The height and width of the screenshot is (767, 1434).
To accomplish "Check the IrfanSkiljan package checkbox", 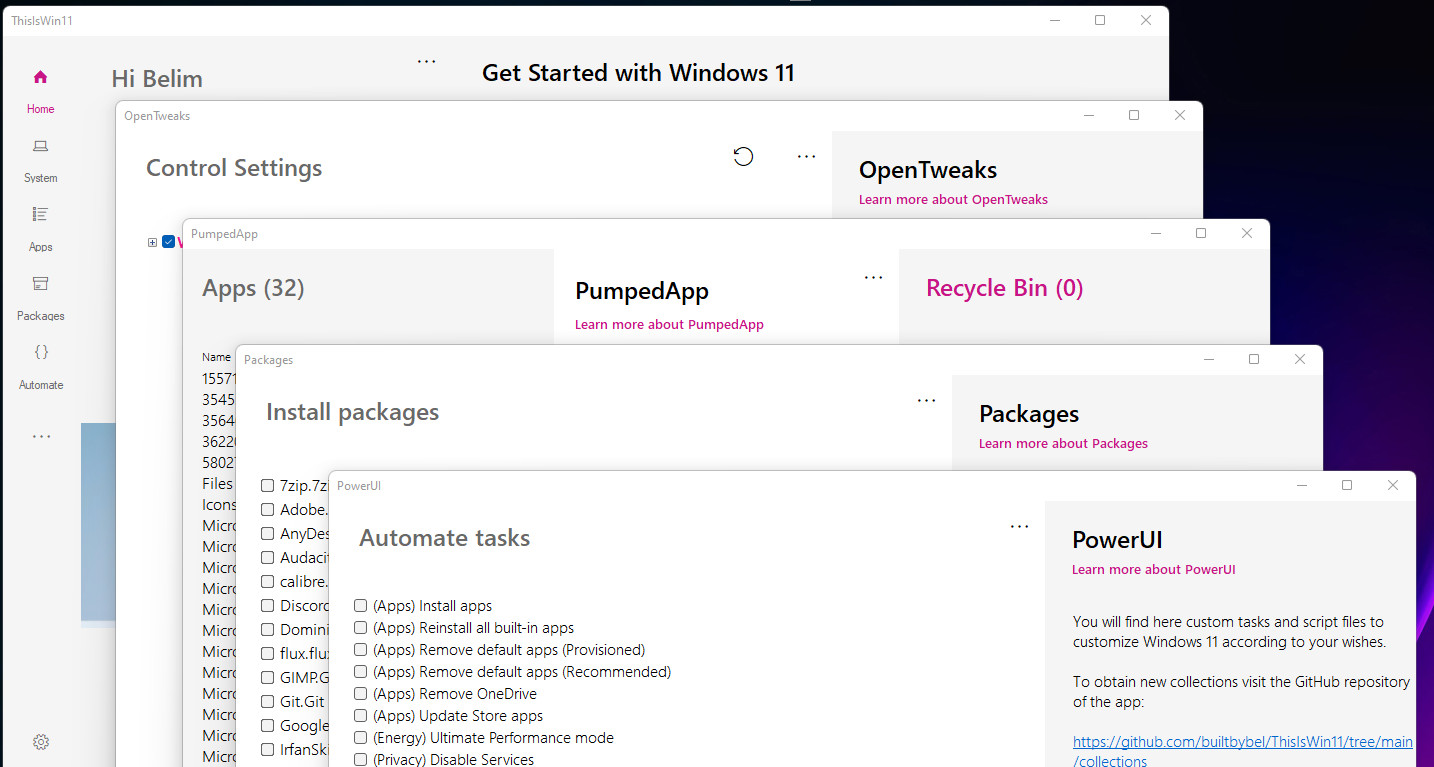I will [x=268, y=749].
